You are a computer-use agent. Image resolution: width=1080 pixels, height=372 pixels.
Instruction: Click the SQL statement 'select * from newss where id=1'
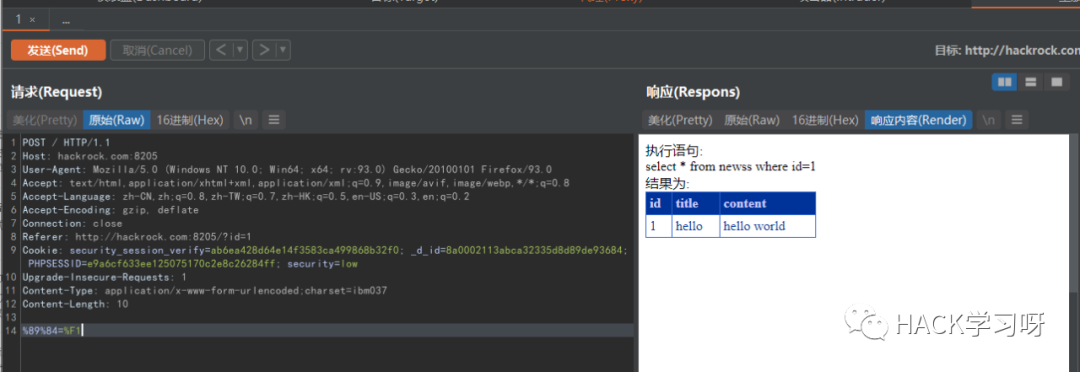[x=730, y=167]
